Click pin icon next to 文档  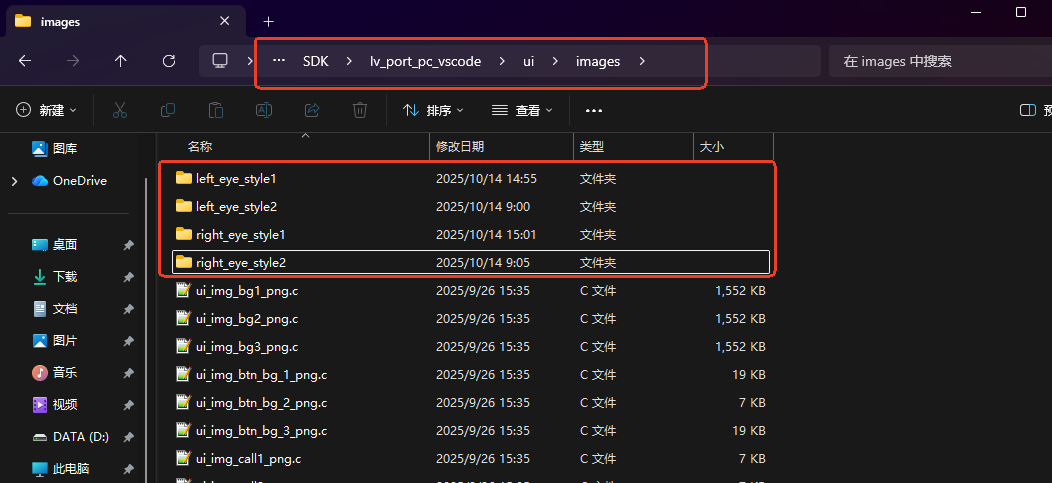128,309
